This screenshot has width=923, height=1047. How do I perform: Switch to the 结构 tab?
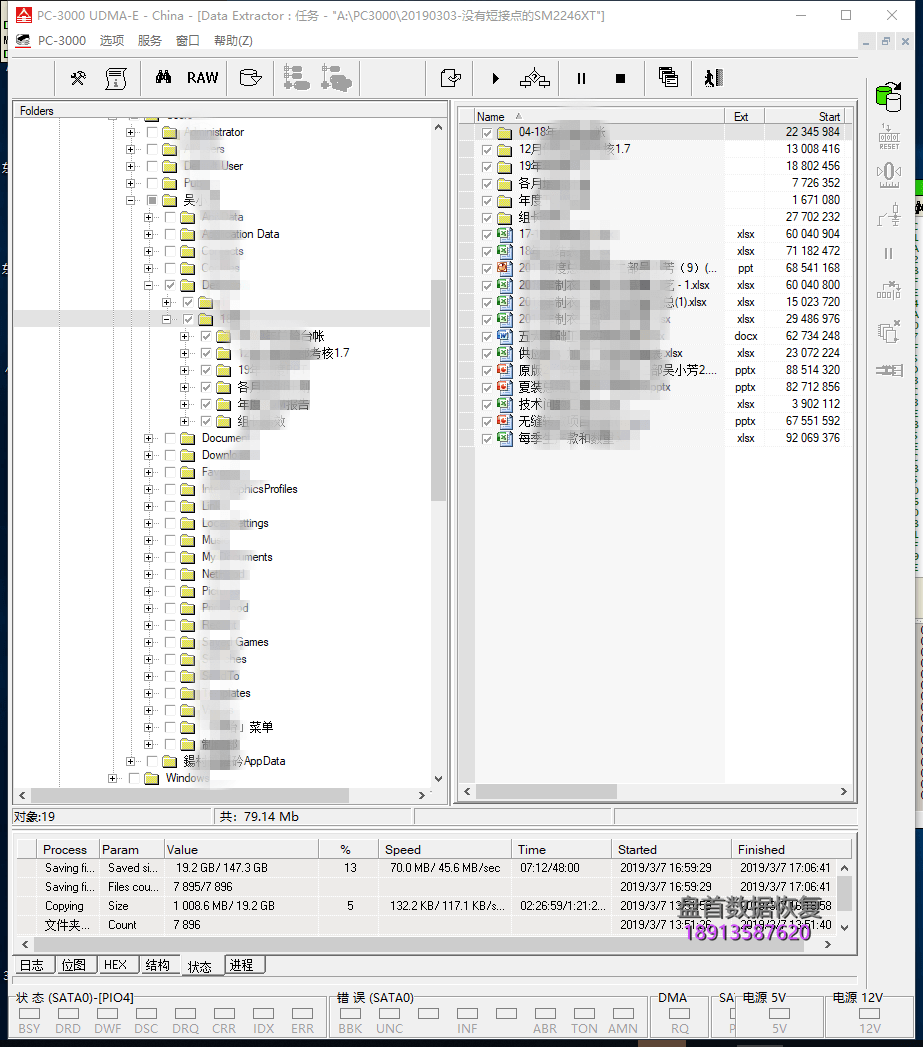pyautogui.click(x=158, y=965)
